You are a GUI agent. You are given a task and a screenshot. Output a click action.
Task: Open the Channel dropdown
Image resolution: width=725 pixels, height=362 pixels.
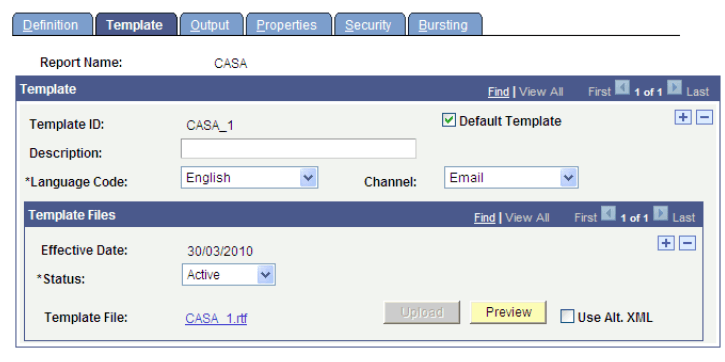tap(511, 178)
